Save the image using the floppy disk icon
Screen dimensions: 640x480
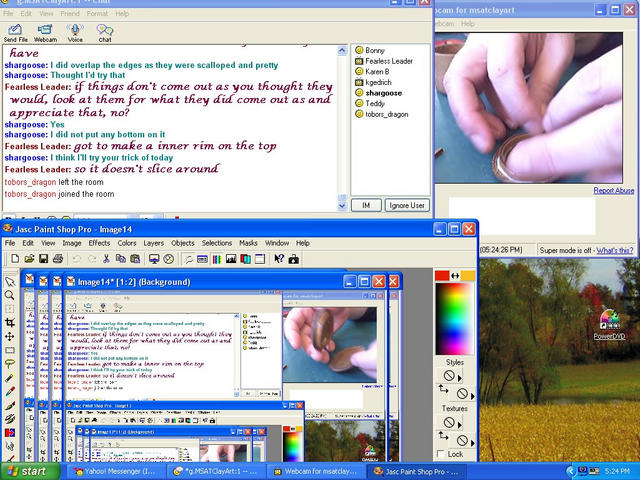click(x=43, y=259)
